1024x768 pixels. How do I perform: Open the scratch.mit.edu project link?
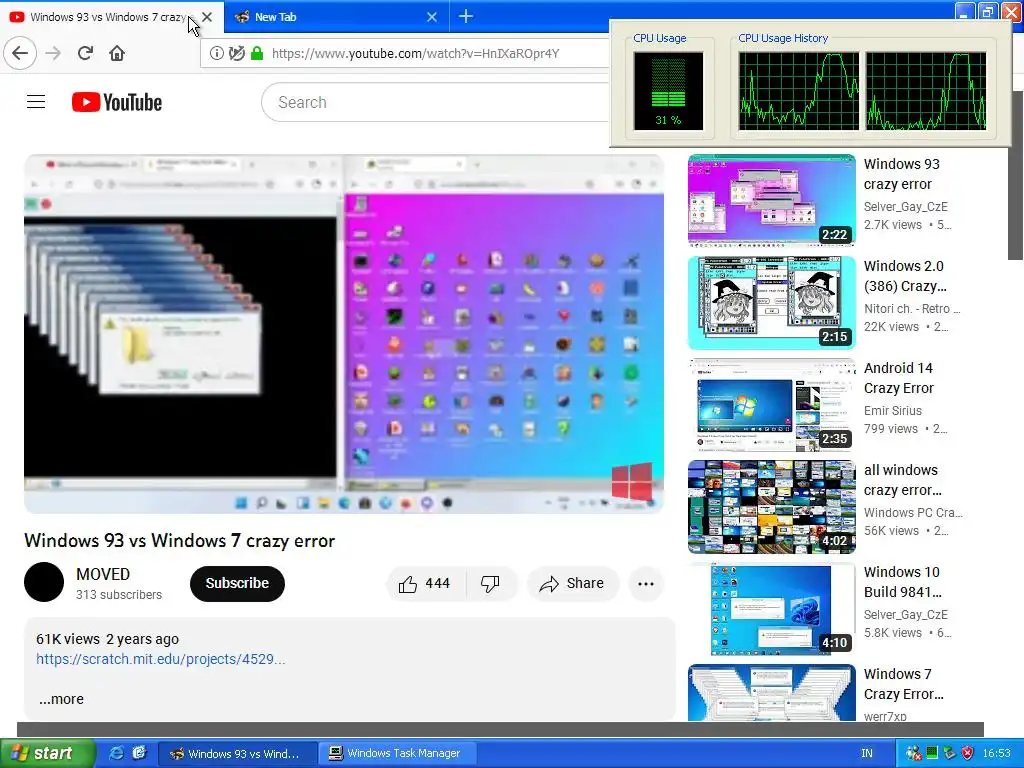coord(161,659)
